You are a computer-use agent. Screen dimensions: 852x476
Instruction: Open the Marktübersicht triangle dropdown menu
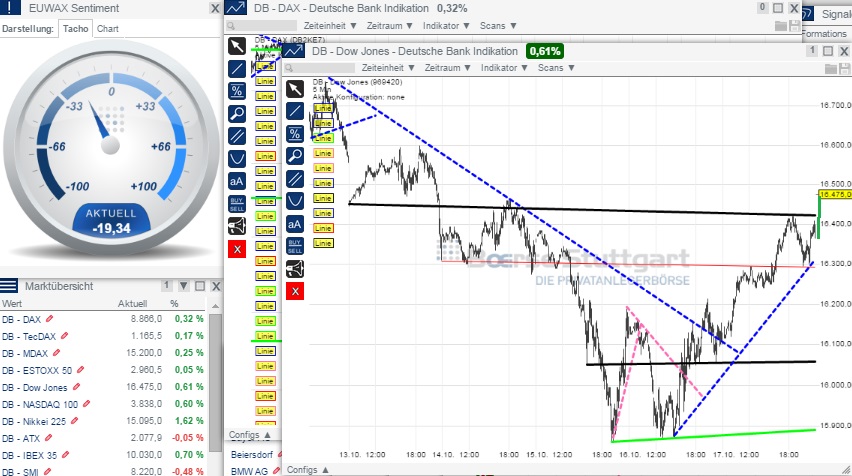click(x=184, y=286)
